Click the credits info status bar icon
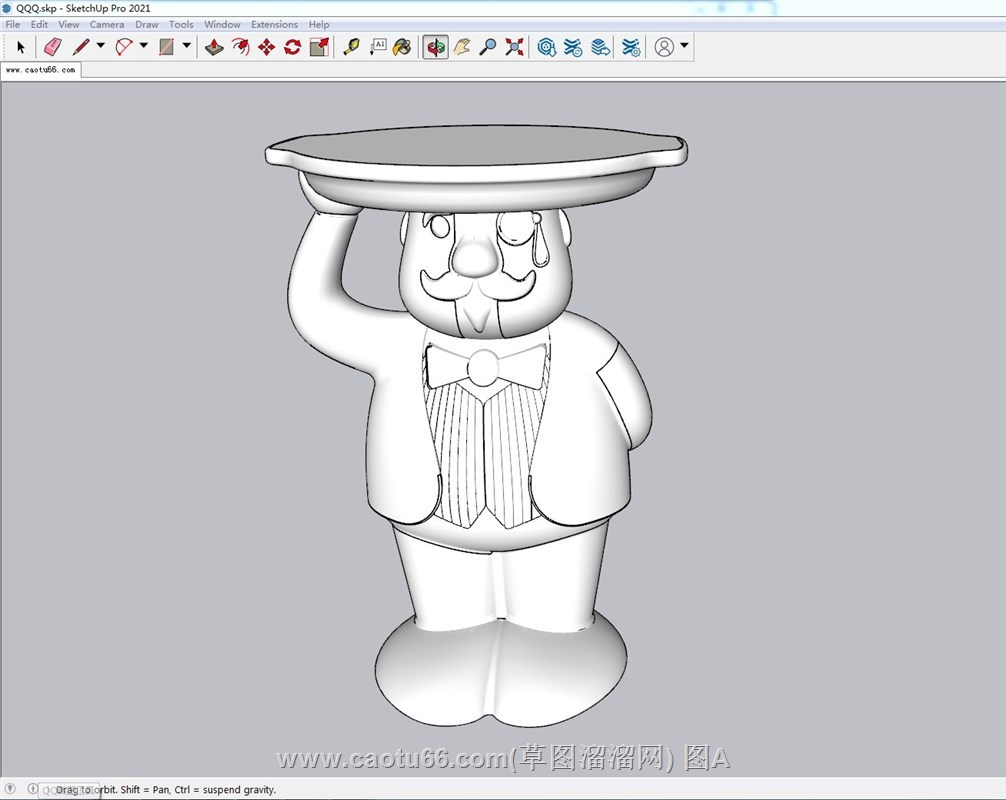 [32, 788]
